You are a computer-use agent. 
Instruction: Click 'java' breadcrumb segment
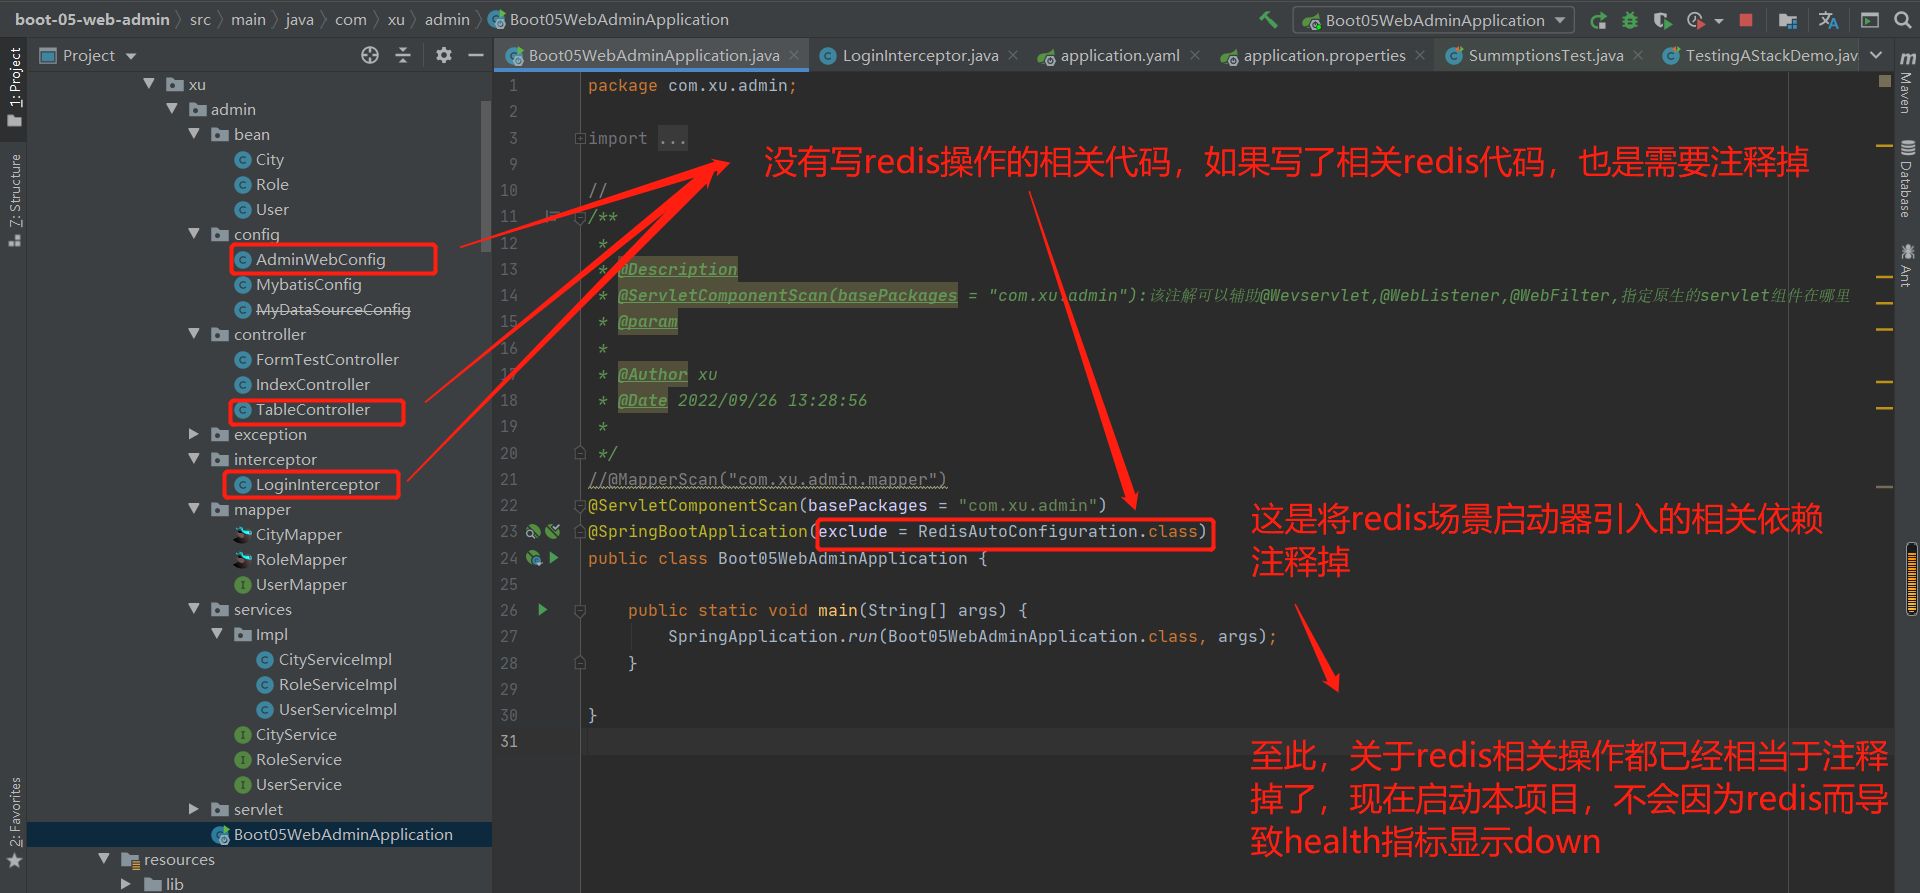tap(300, 19)
